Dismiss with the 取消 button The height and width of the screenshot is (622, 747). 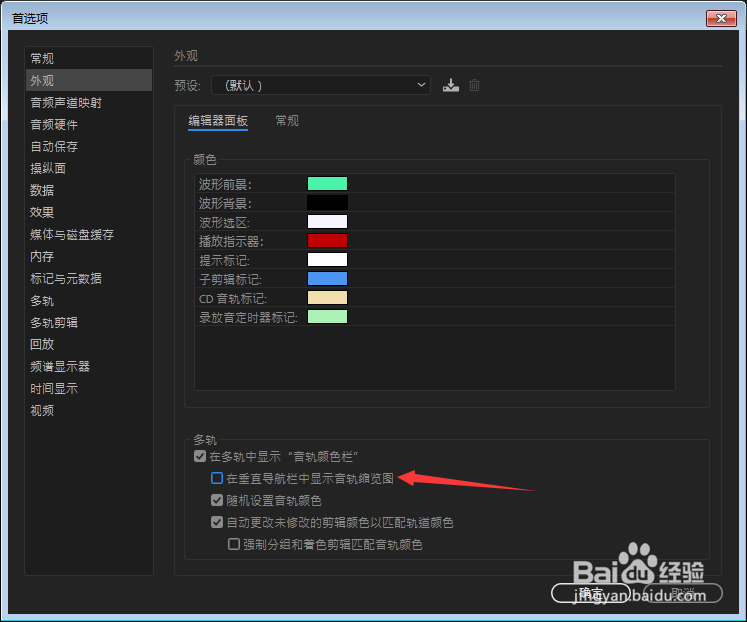(x=683, y=593)
